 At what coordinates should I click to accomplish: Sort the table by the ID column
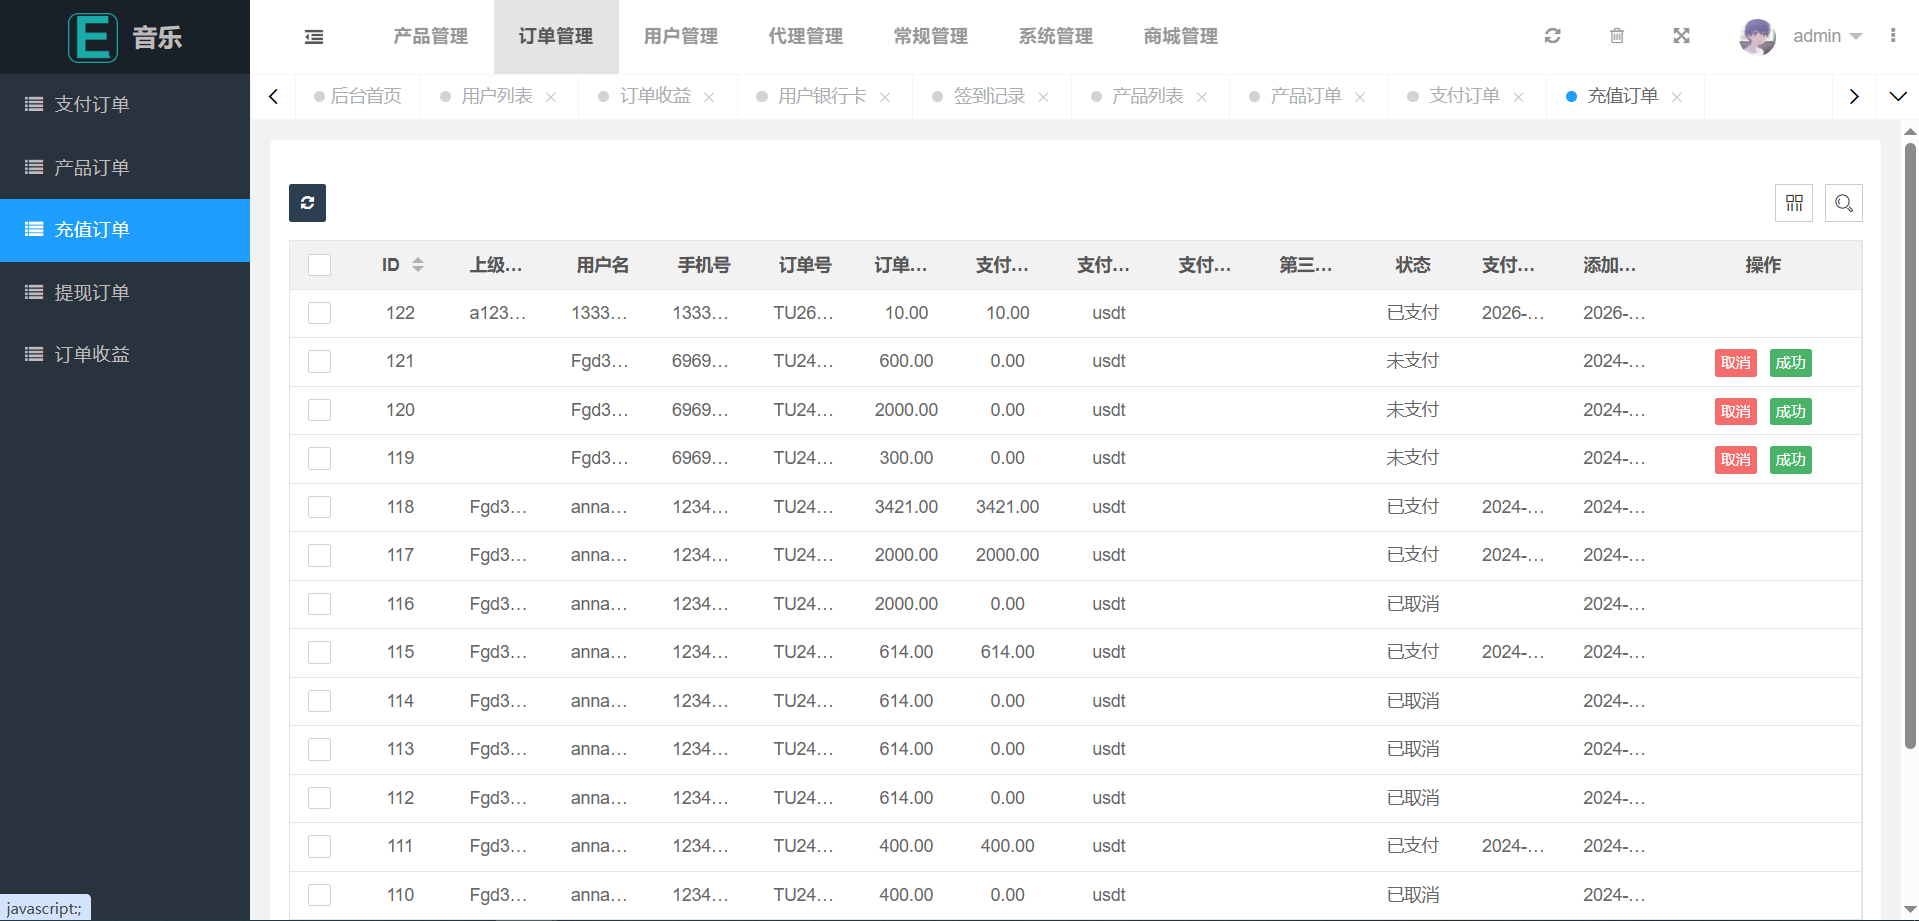point(418,265)
